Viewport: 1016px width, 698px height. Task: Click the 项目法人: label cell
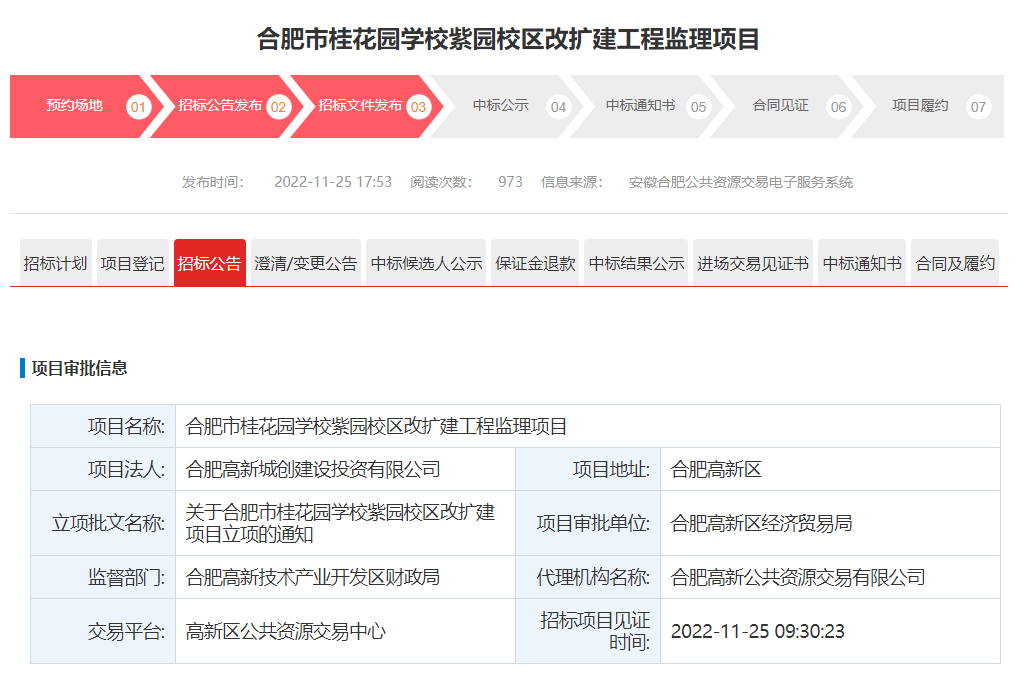[x=103, y=469]
